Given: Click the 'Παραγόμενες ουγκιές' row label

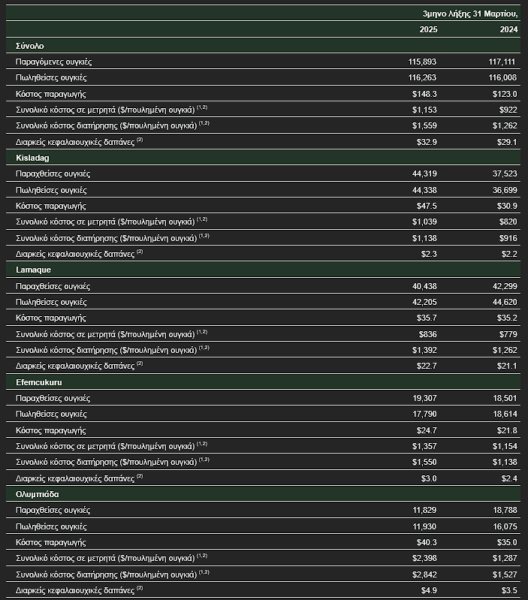Looking at the screenshot, I should pyautogui.click(x=54, y=62).
